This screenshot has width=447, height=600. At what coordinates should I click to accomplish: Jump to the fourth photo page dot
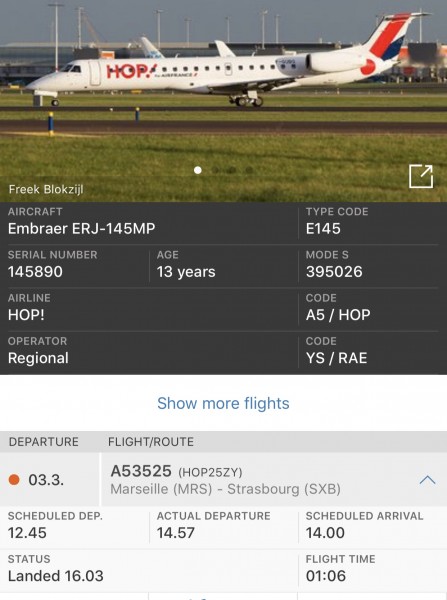[249, 170]
